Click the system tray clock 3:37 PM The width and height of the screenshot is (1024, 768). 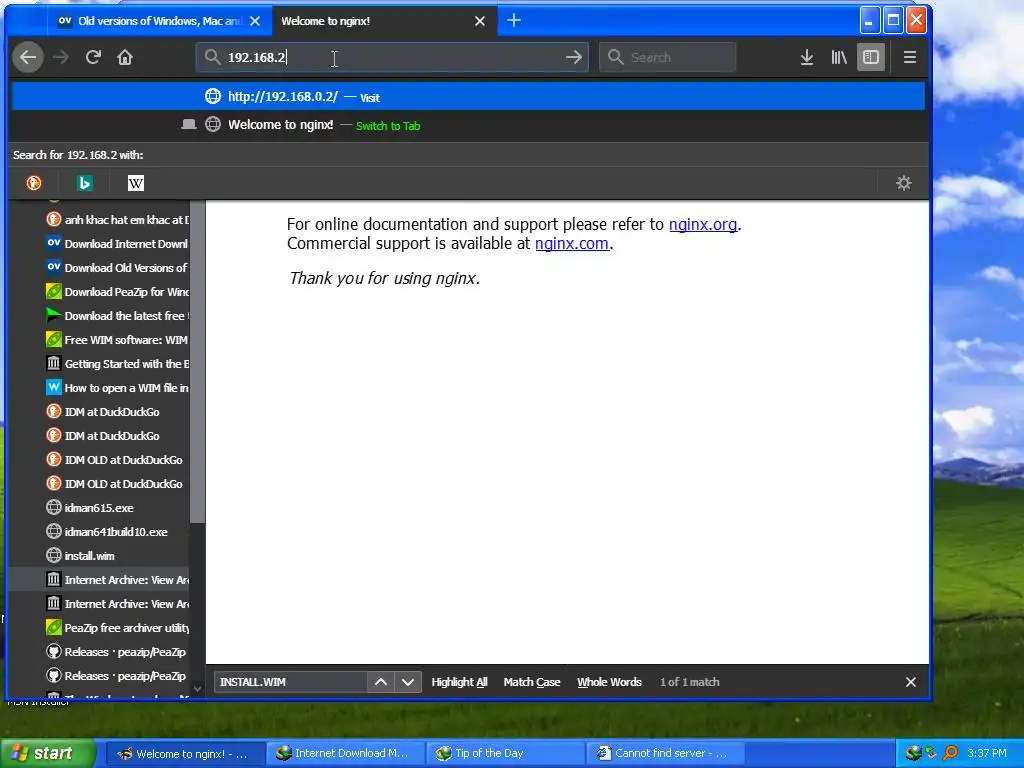coord(987,753)
